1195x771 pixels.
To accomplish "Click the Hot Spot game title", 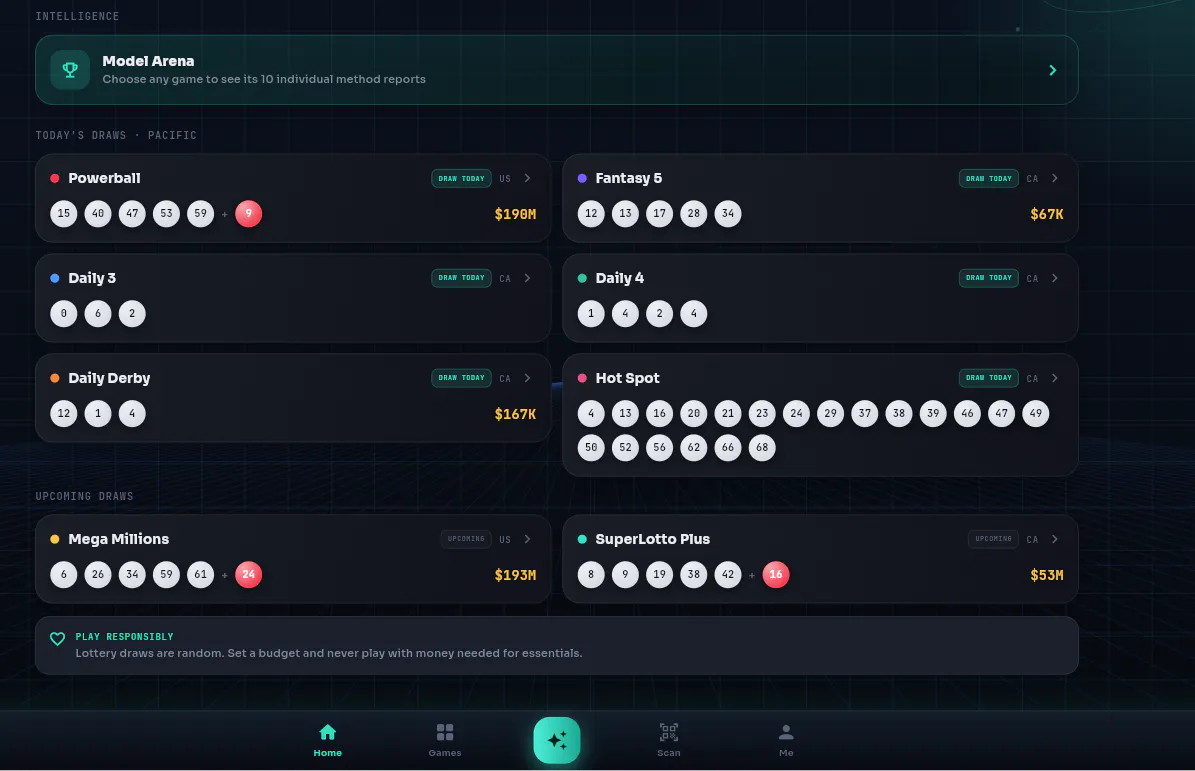I will pos(627,378).
